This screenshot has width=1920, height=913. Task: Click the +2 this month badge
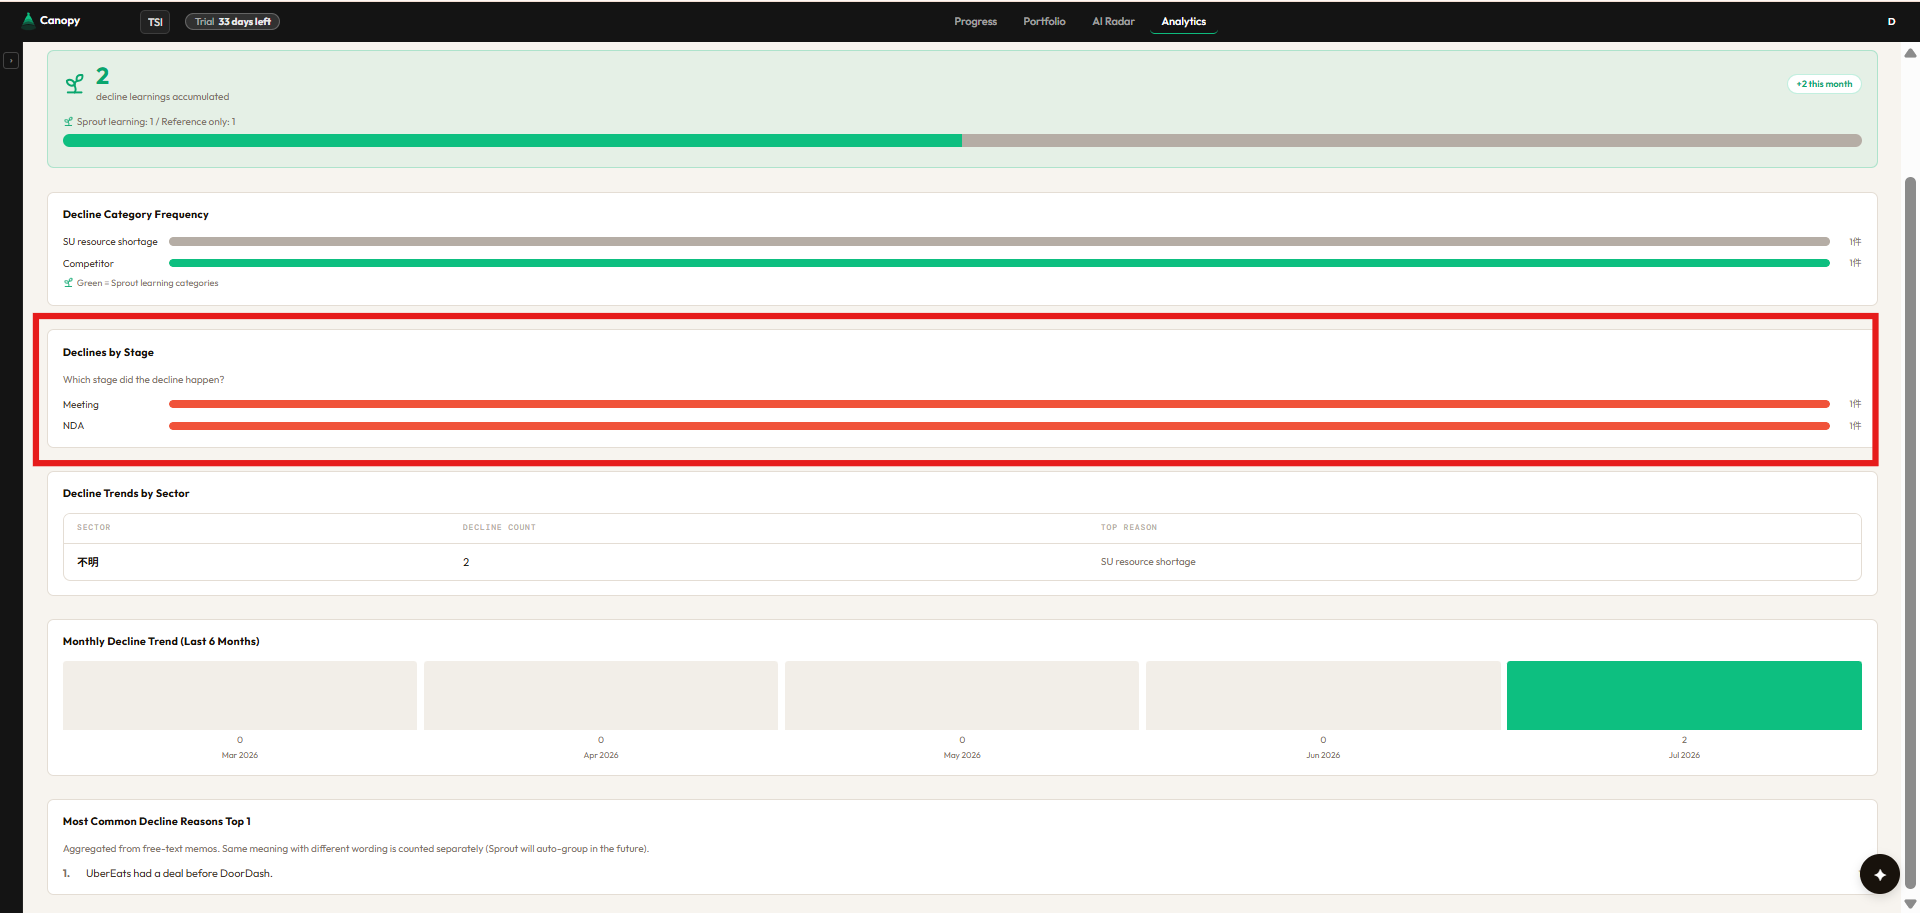click(1824, 84)
